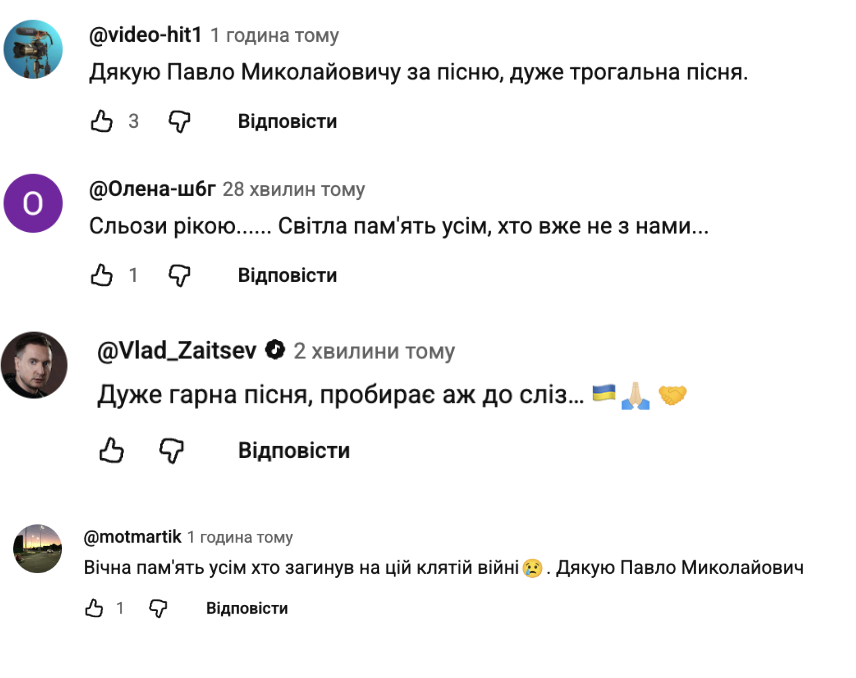Click the @Vlad_Zaitsev profile photo

(x=34, y=365)
